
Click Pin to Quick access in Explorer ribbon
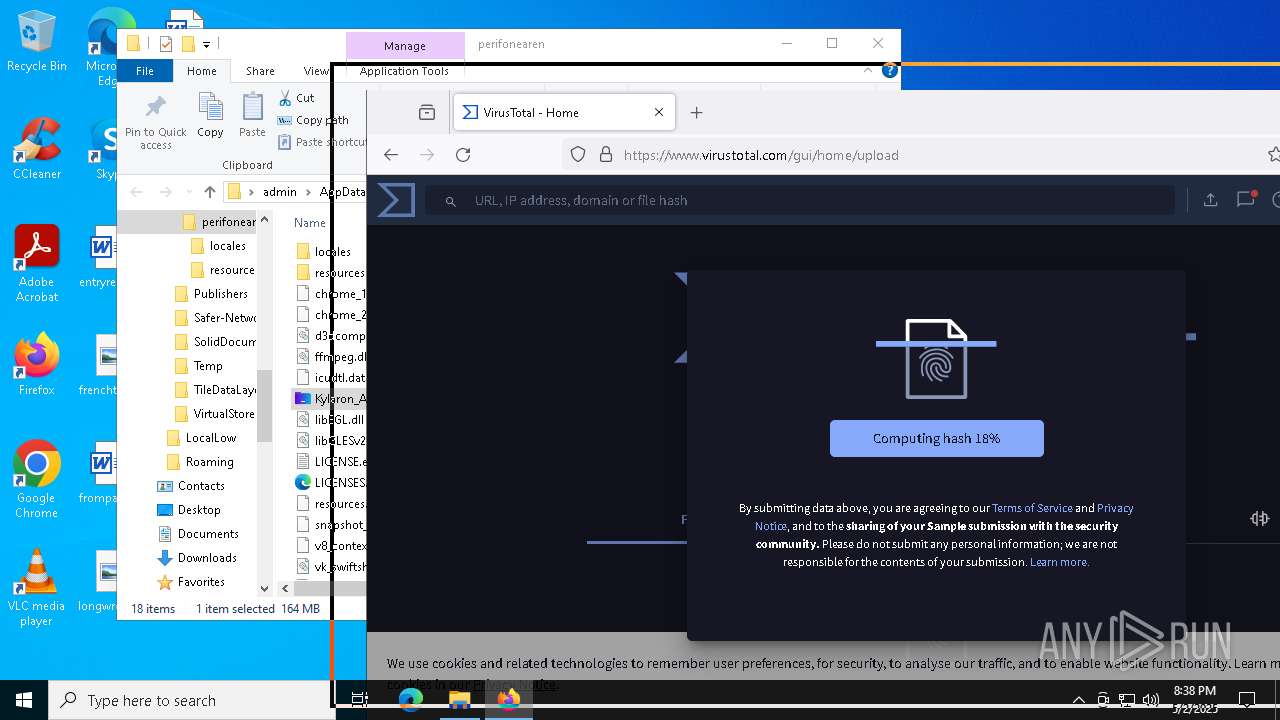156,122
